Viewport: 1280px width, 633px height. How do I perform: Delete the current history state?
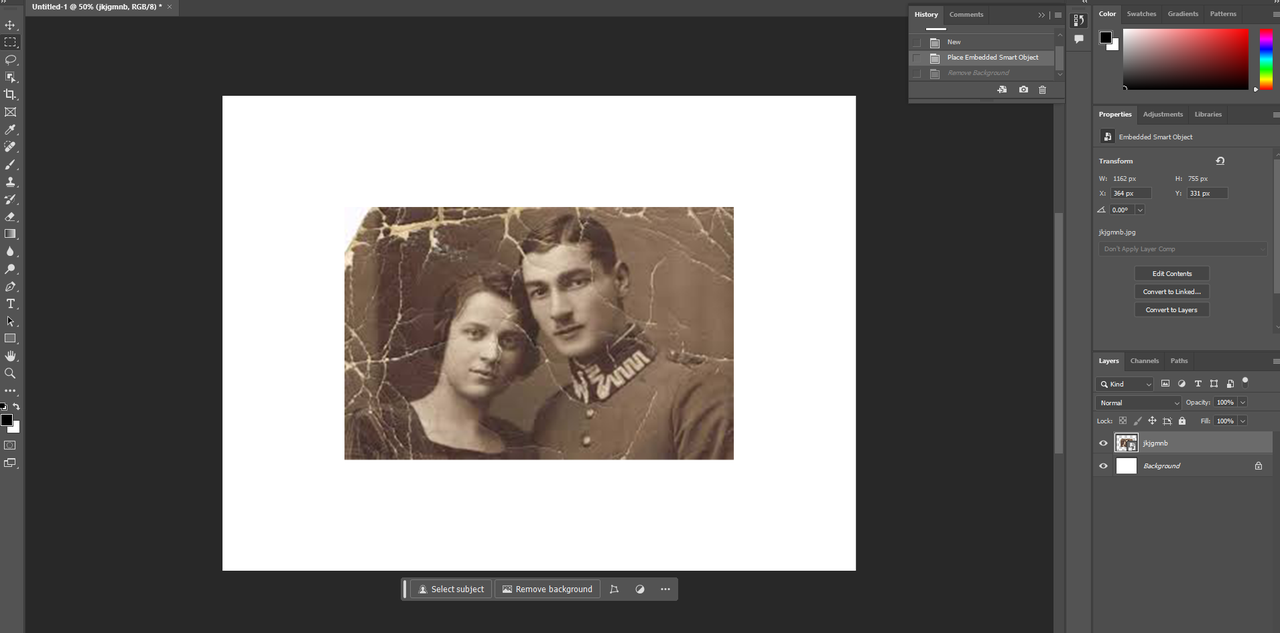click(x=1042, y=90)
